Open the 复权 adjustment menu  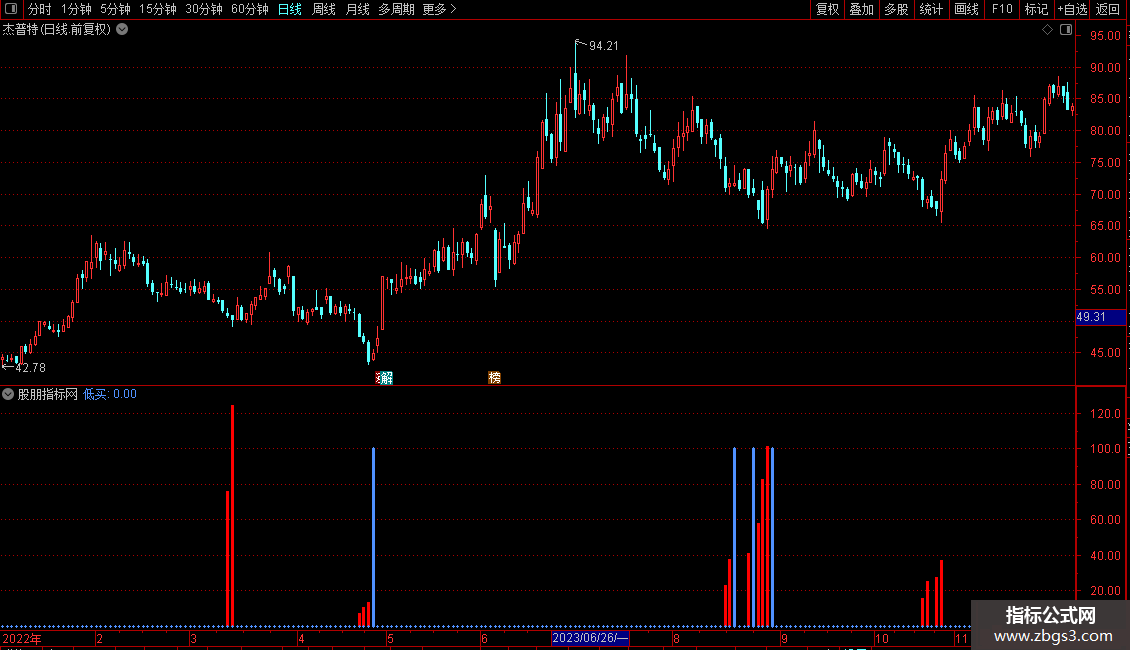coord(827,9)
